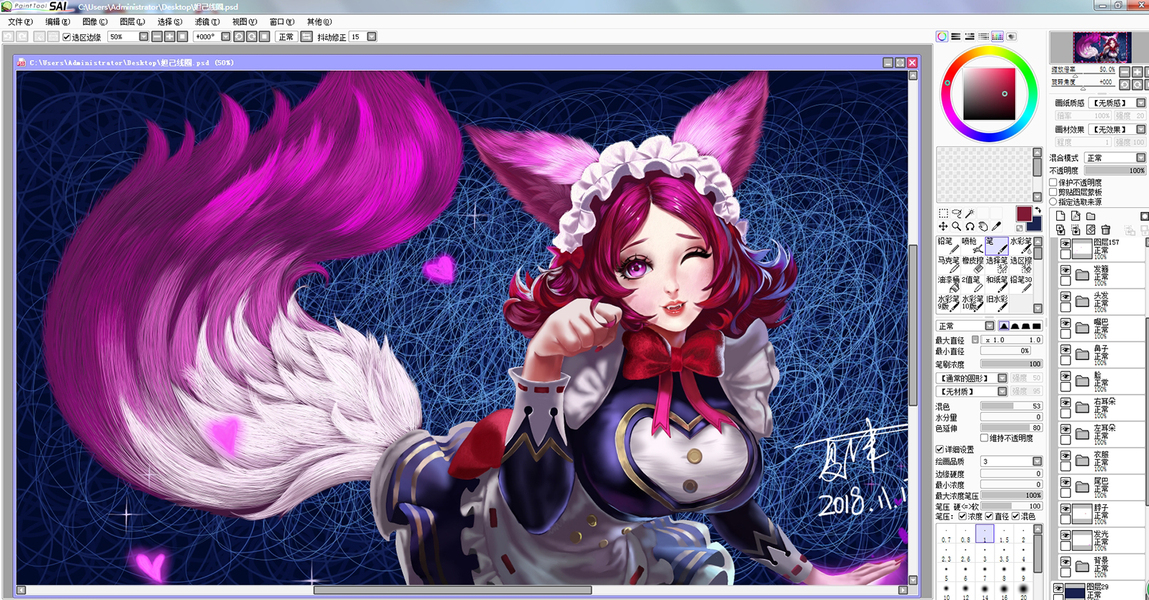Open the zoom 50% dropdown
Viewport: 1149px width, 600px height.
pyautogui.click(x=144, y=37)
